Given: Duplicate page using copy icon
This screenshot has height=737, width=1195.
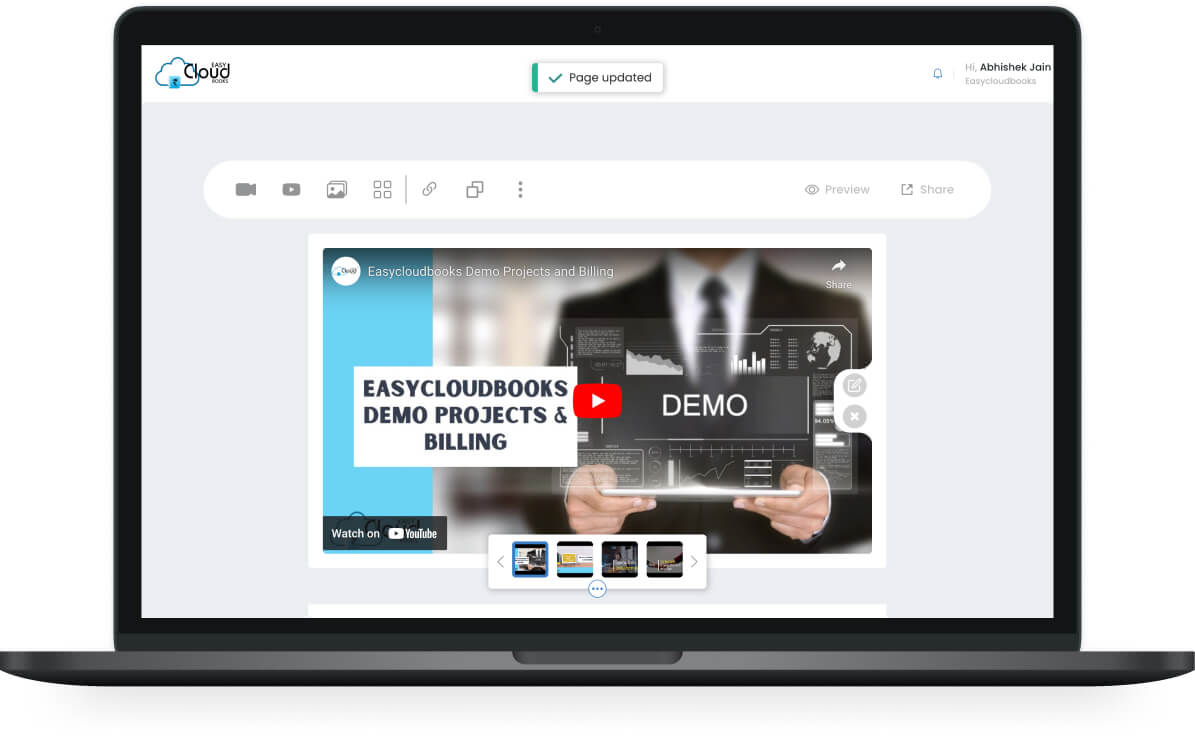Looking at the screenshot, I should click(x=475, y=190).
